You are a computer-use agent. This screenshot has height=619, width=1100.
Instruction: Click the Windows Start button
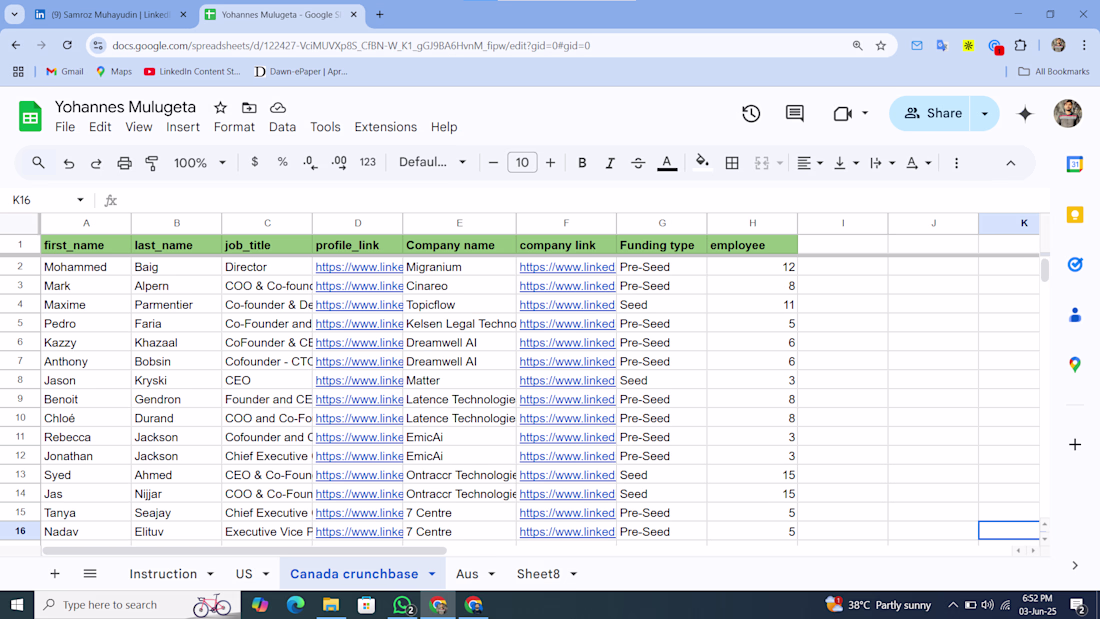17,605
